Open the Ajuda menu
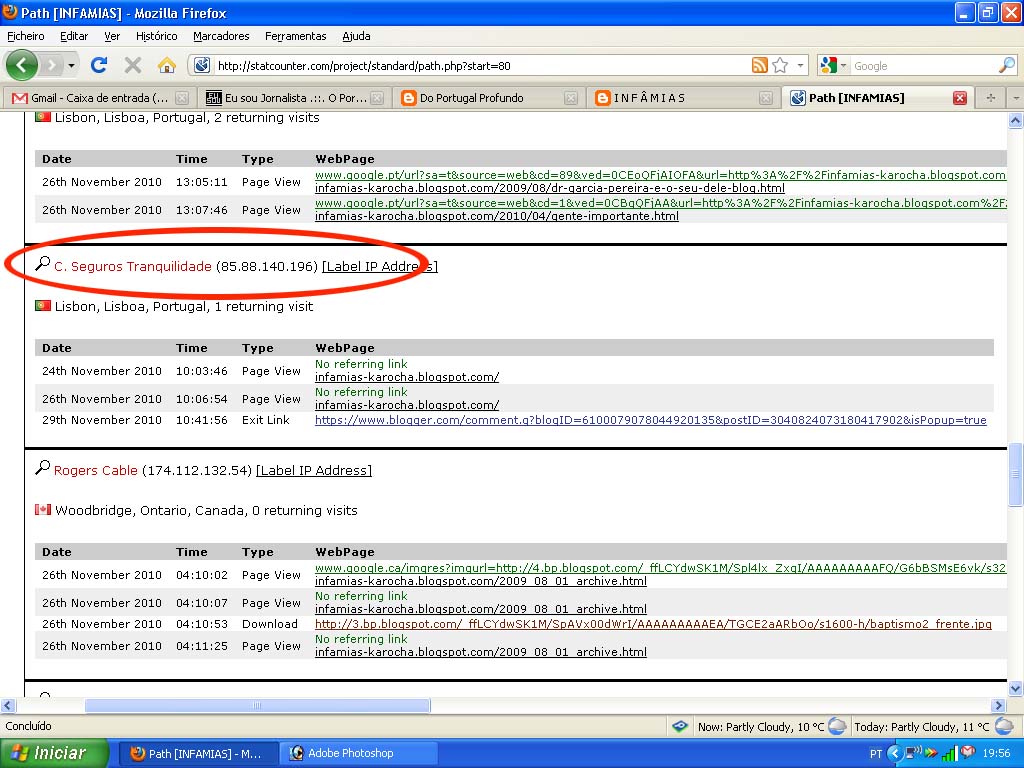Screen dimensions: 1024x768 pos(356,36)
